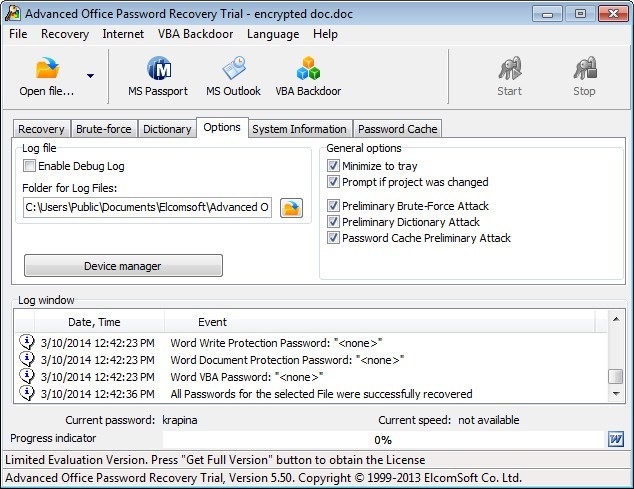This screenshot has height=489, width=634.
Task: Open the Help menu
Action: [325, 34]
